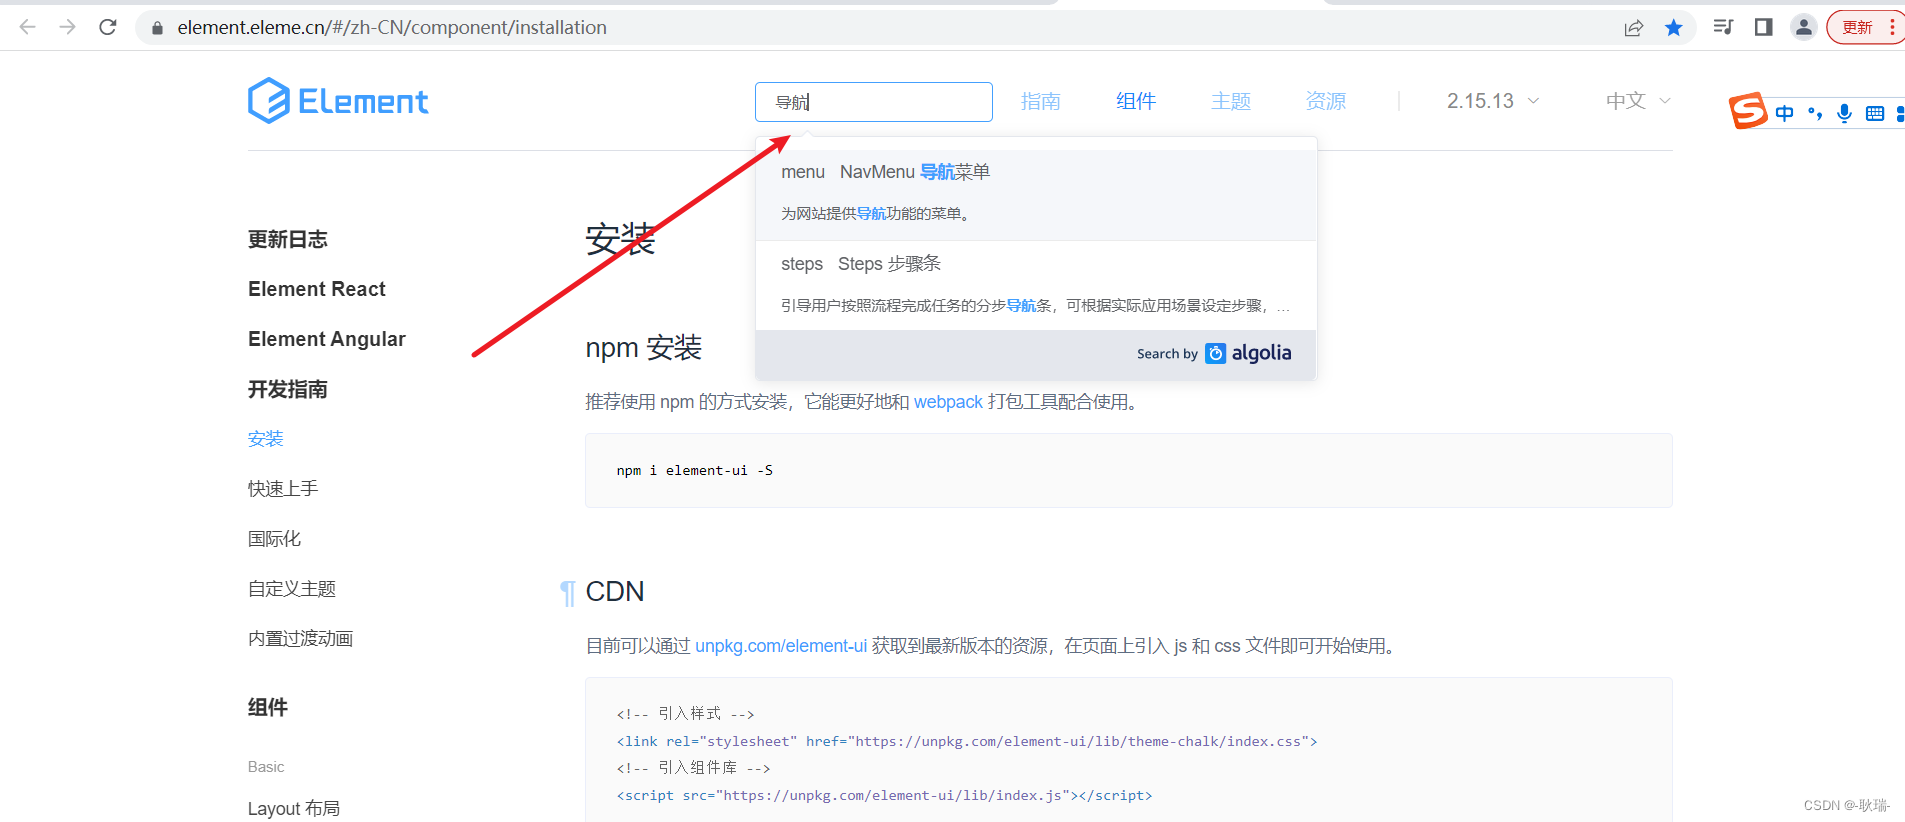This screenshot has width=1905, height=822.
Task: Click the 开发指南 sidebar heading
Action: coord(288,389)
